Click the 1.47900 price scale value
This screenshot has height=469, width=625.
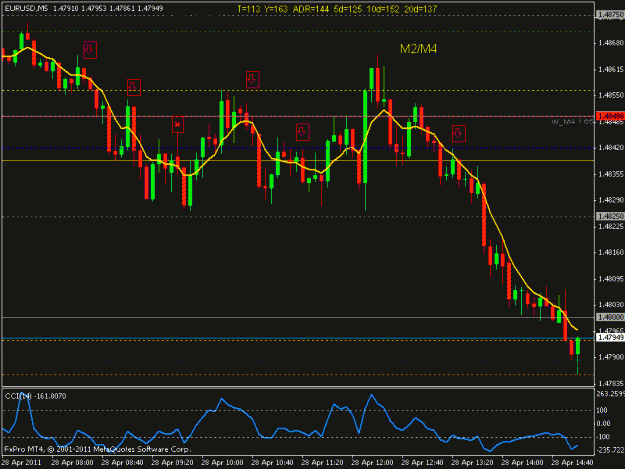coord(610,357)
